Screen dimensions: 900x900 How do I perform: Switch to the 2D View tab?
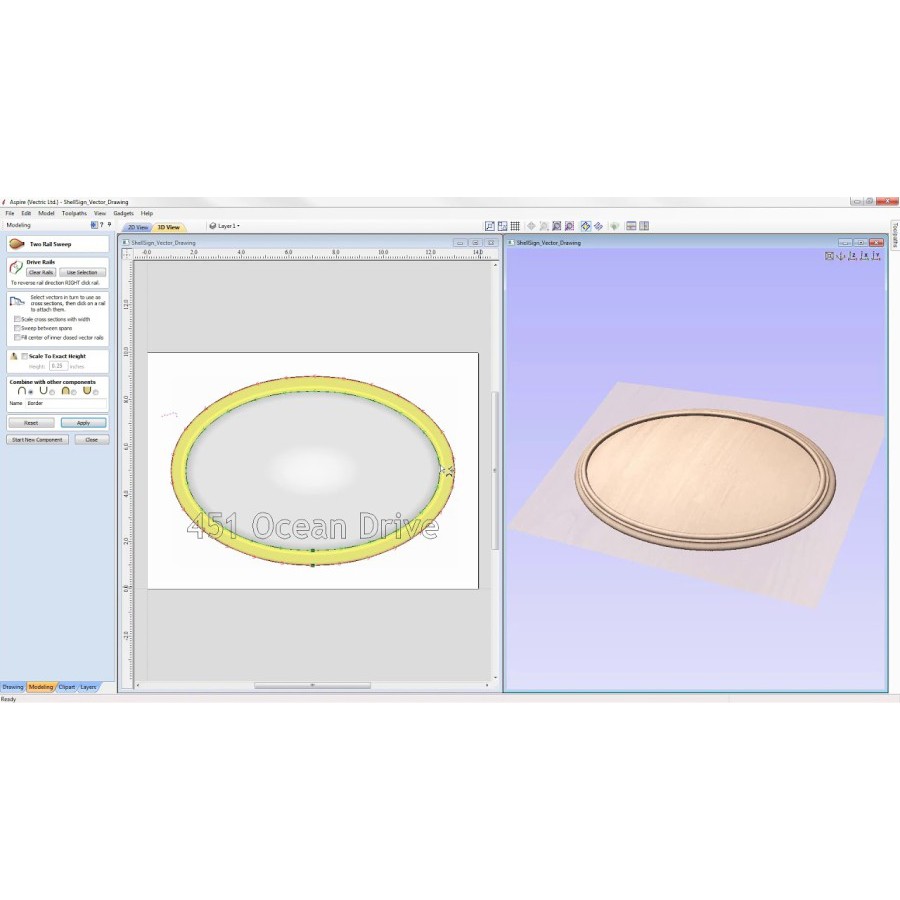(138, 227)
